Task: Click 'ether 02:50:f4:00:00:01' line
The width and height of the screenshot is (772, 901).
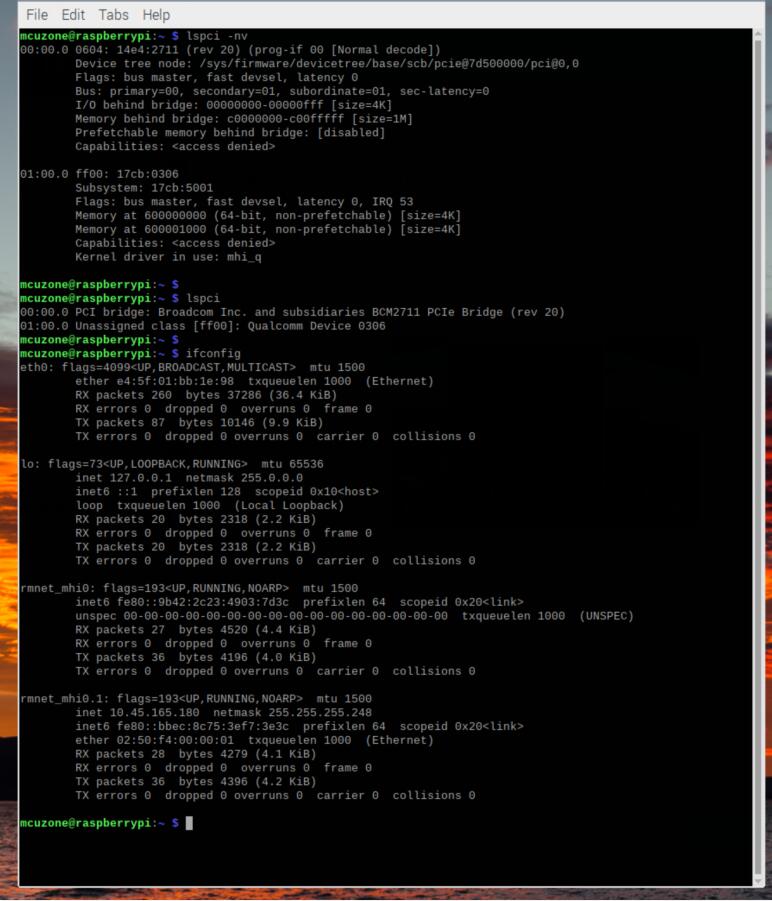Action: click(x=254, y=740)
